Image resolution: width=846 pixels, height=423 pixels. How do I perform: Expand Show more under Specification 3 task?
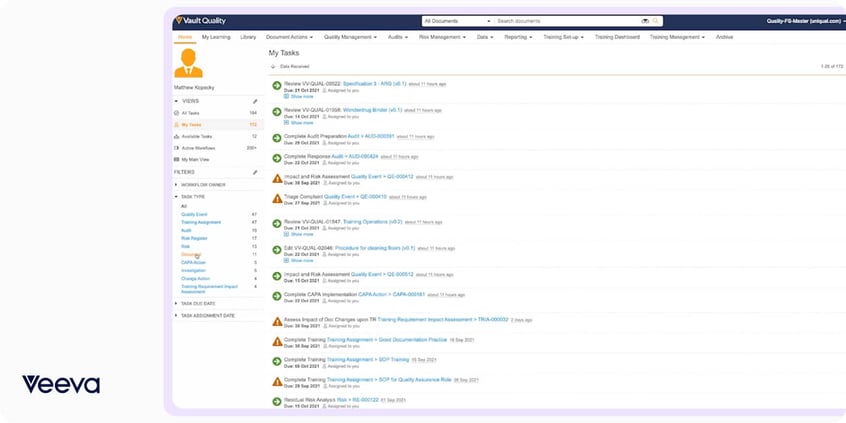point(298,97)
